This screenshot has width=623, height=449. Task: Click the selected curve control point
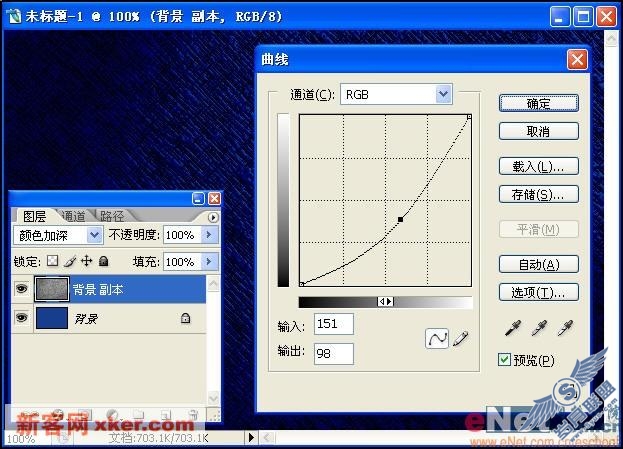400,219
